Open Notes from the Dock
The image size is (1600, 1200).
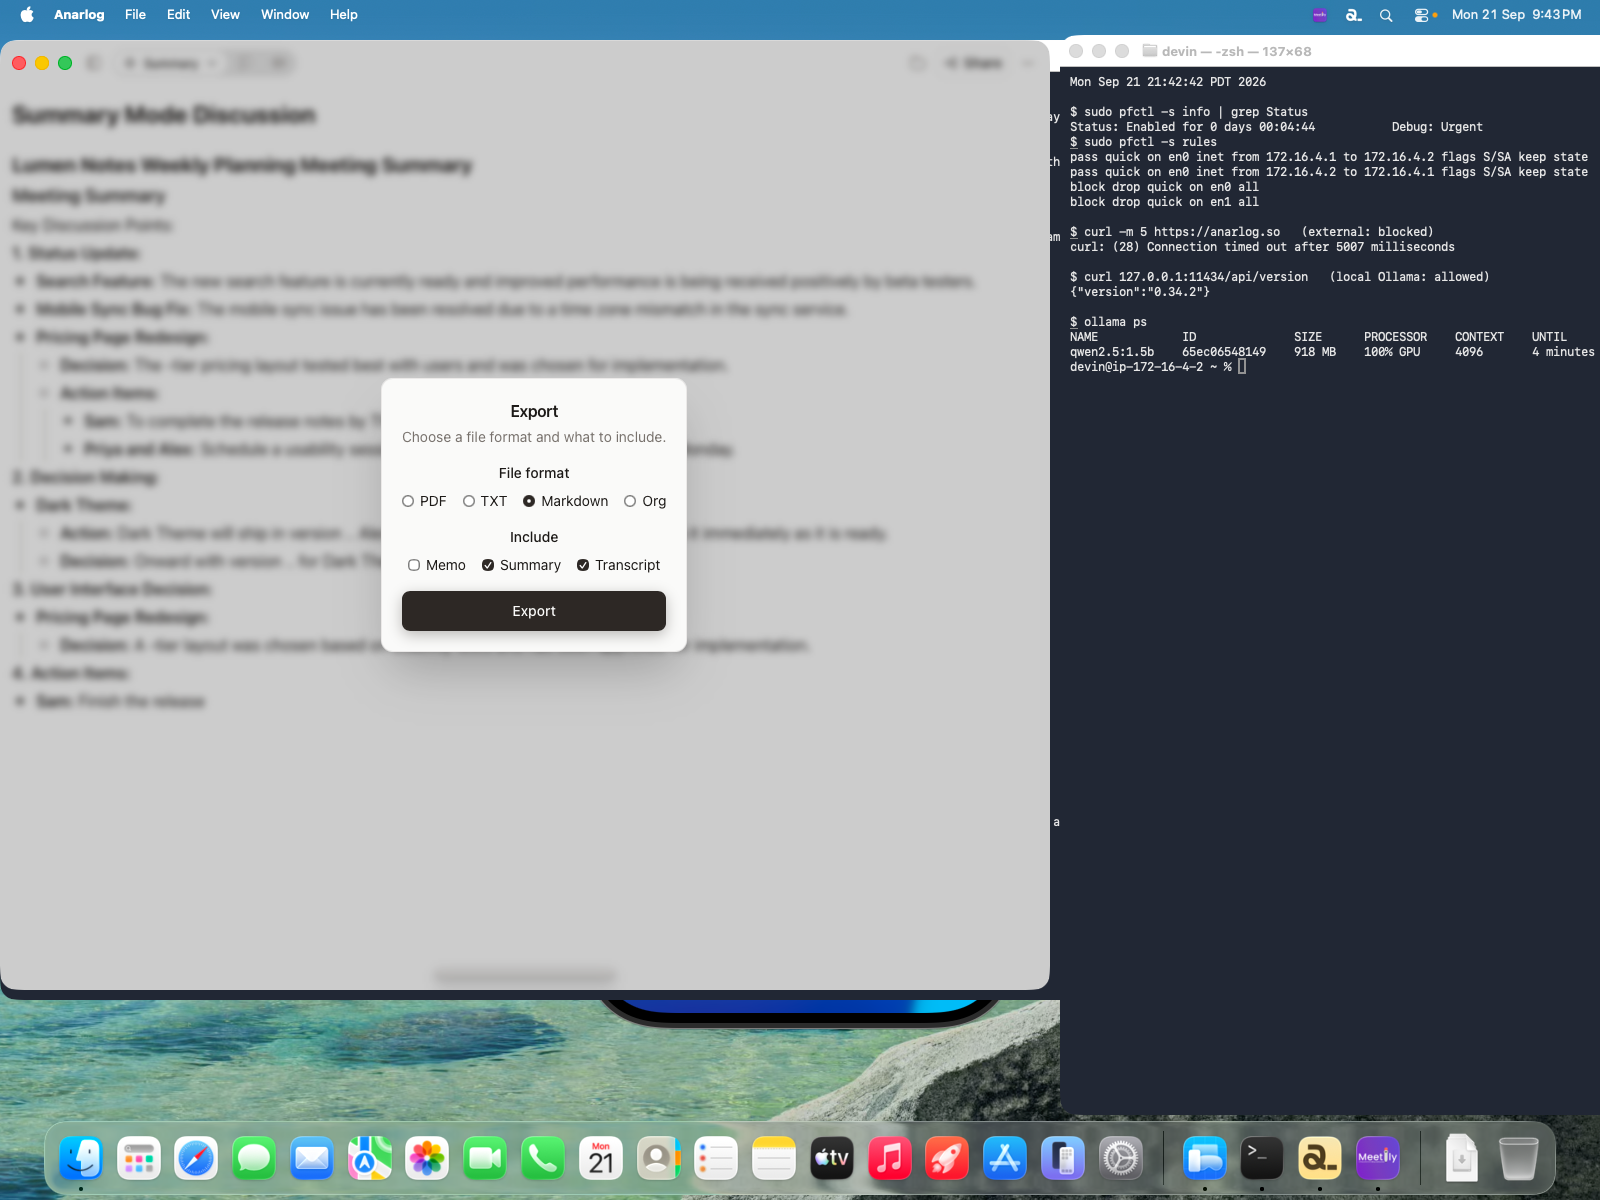point(774,1159)
